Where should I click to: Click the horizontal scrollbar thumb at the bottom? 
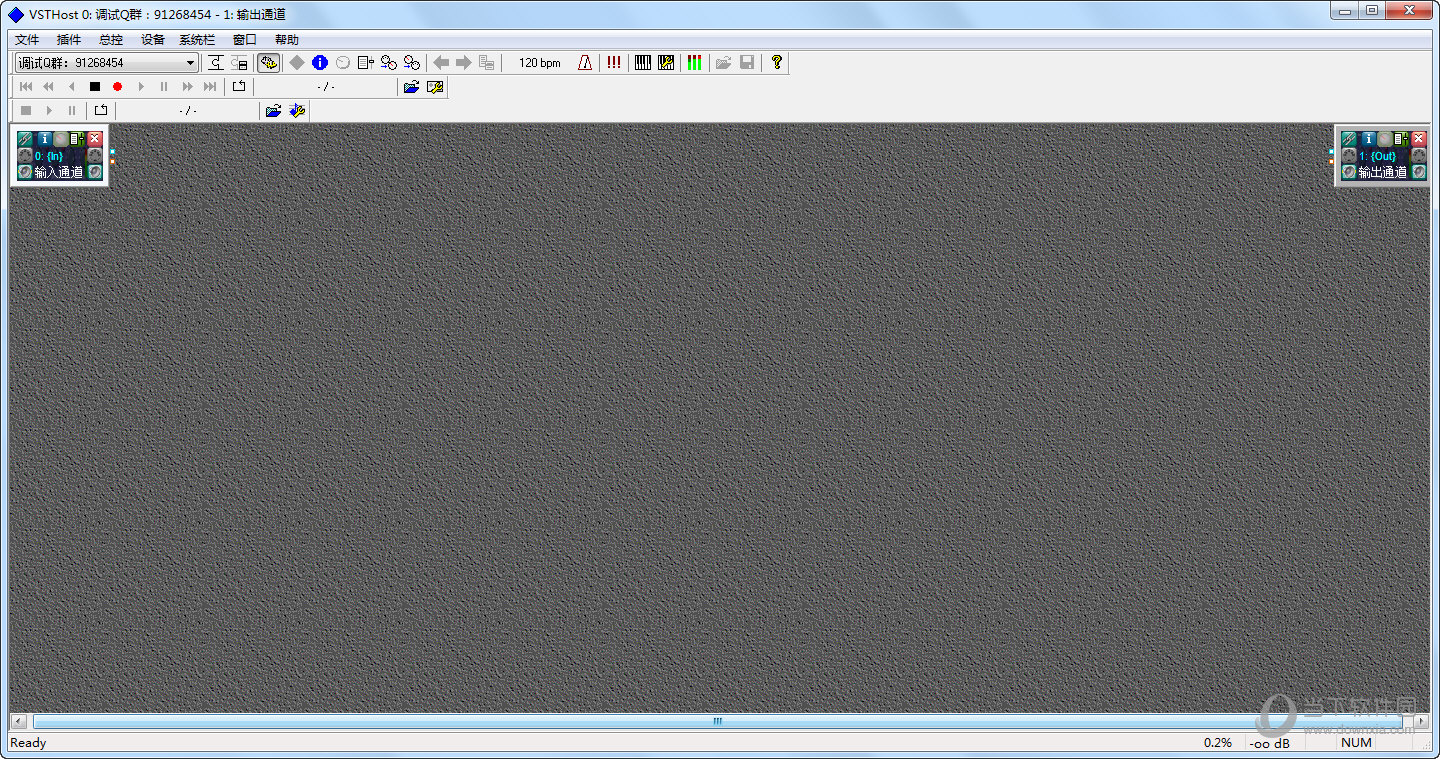coord(717,721)
